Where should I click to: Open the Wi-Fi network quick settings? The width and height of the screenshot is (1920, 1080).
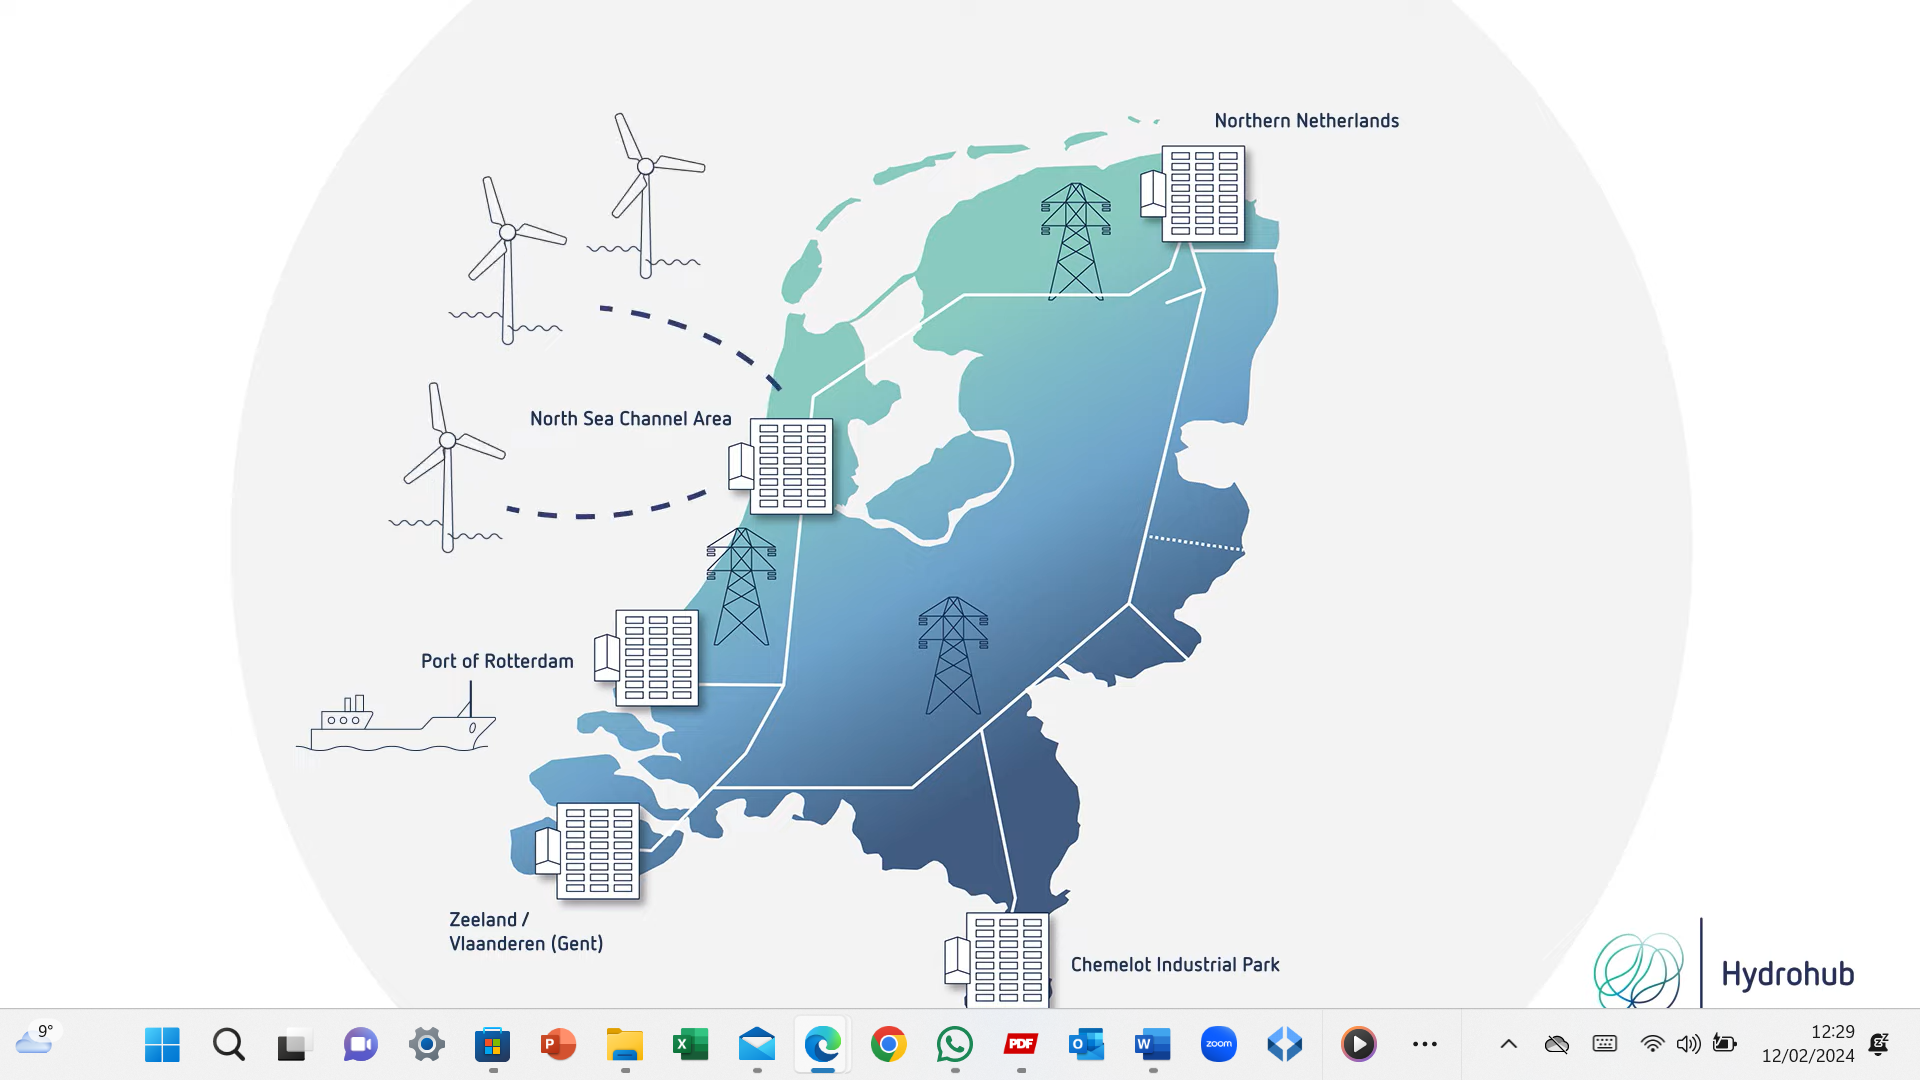point(1652,1044)
